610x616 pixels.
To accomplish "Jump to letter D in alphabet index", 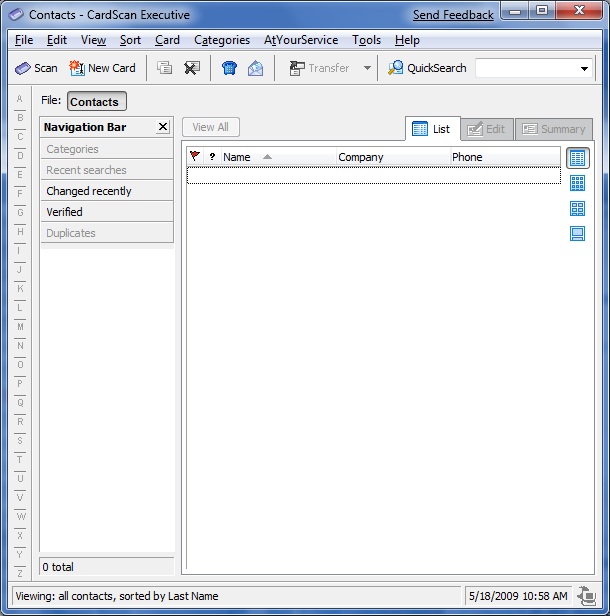I will pos(20,156).
